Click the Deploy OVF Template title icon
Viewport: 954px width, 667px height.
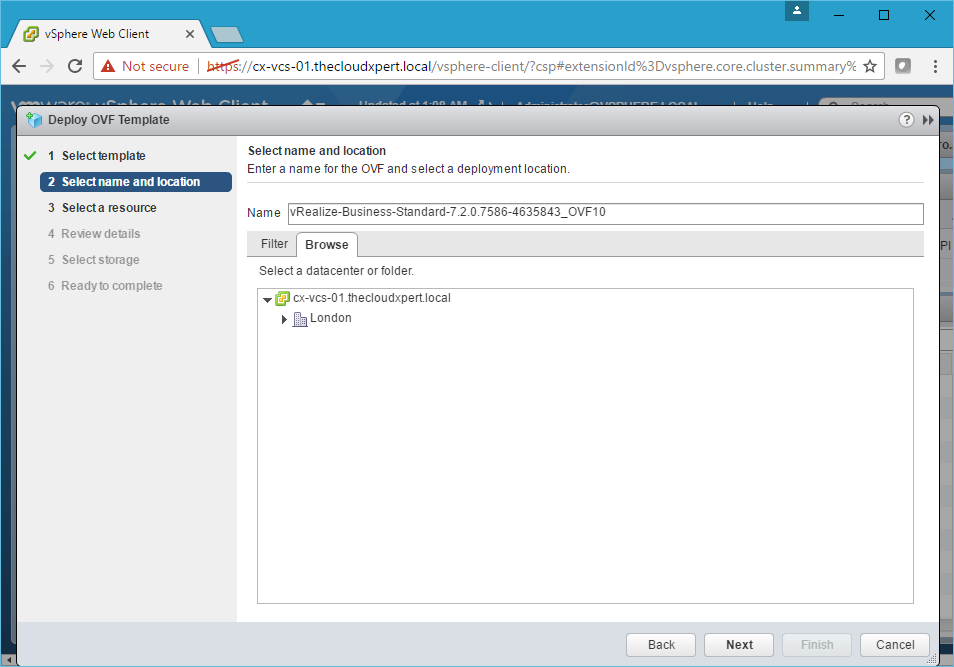[35, 120]
